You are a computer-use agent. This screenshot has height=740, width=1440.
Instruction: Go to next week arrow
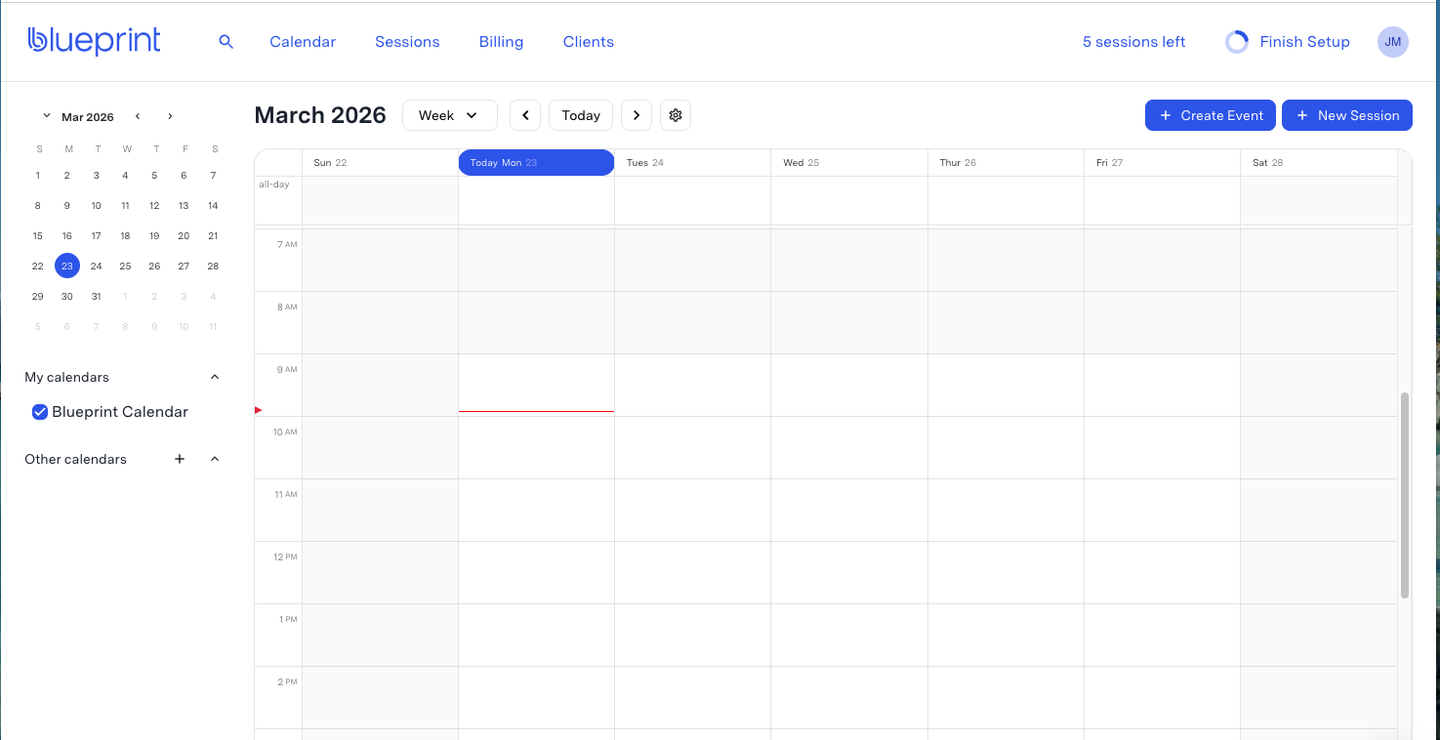coord(636,115)
